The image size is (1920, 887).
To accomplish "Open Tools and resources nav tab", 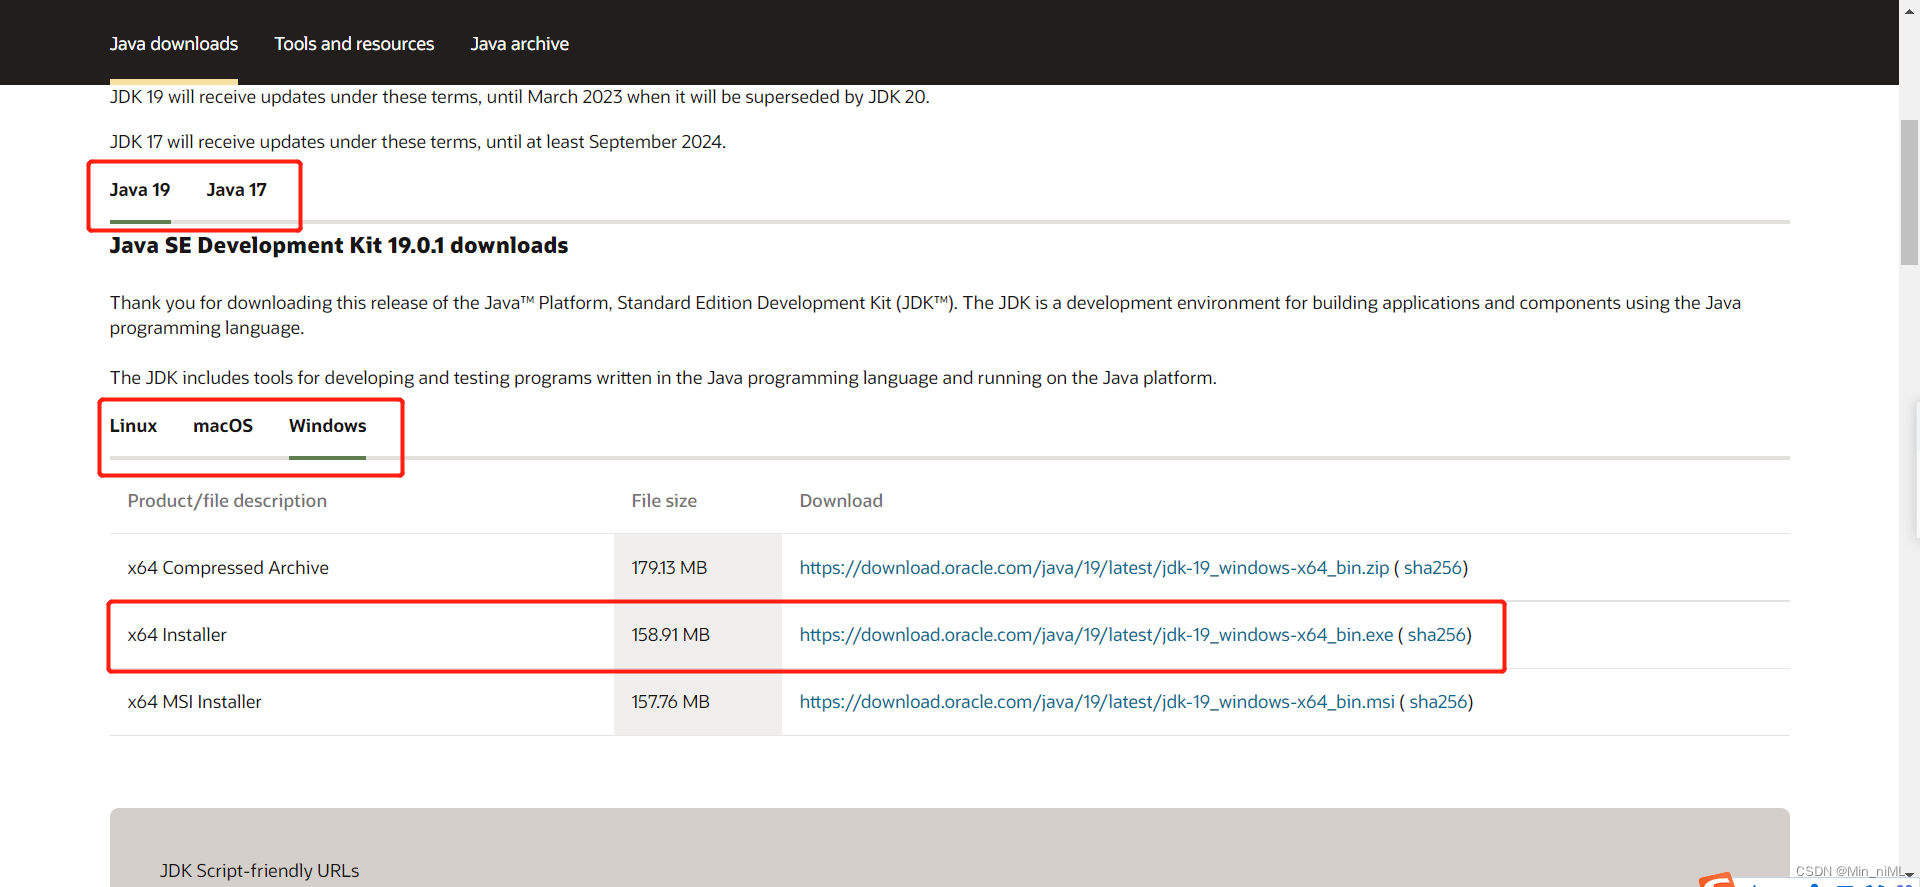I will 354,44.
